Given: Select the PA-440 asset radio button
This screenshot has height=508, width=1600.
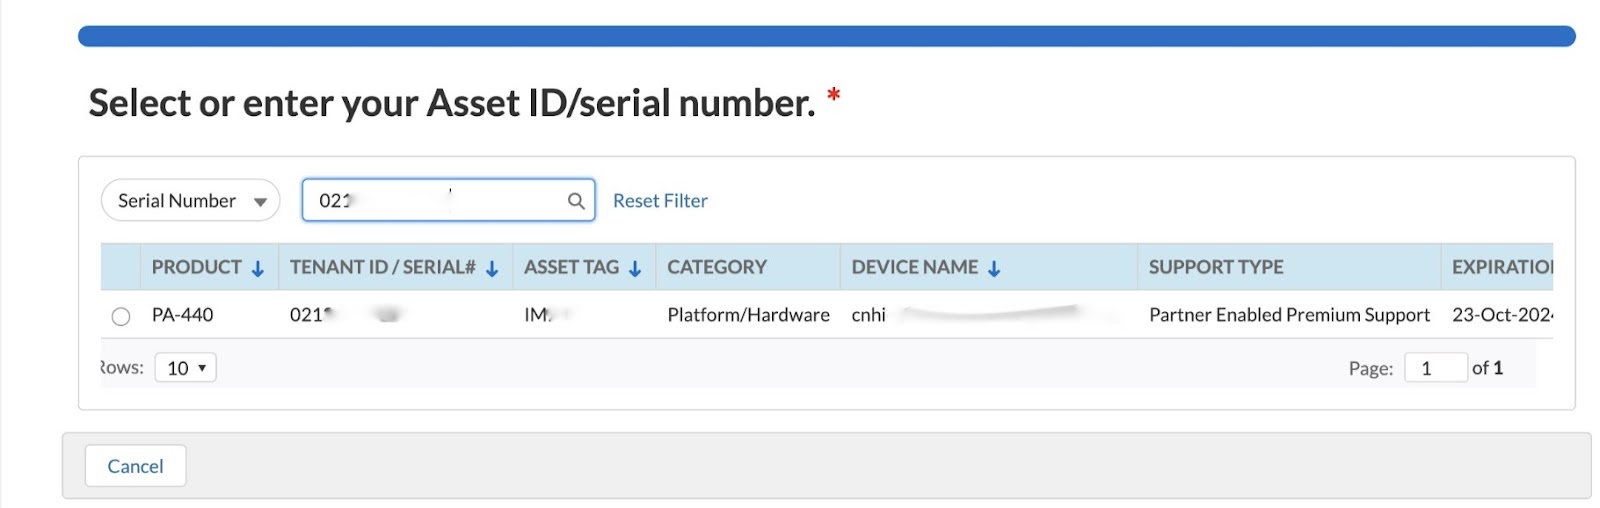Looking at the screenshot, I should (x=121, y=317).
